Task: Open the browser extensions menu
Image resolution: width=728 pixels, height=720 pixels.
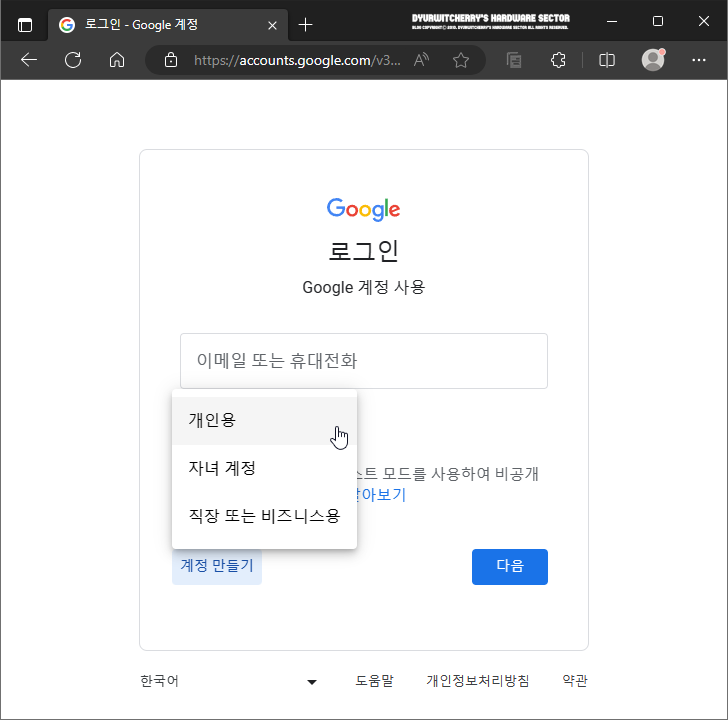Action: 558,60
